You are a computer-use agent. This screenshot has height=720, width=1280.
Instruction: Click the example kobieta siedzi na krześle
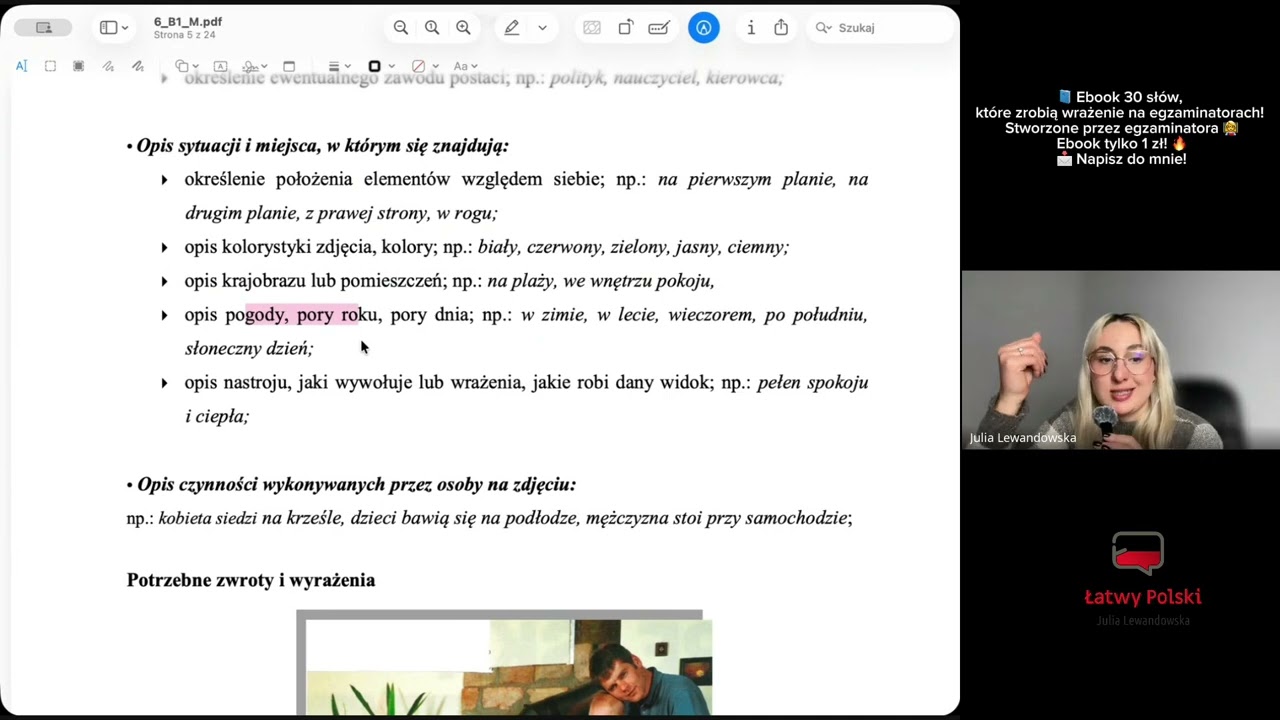(x=251, y=518)
